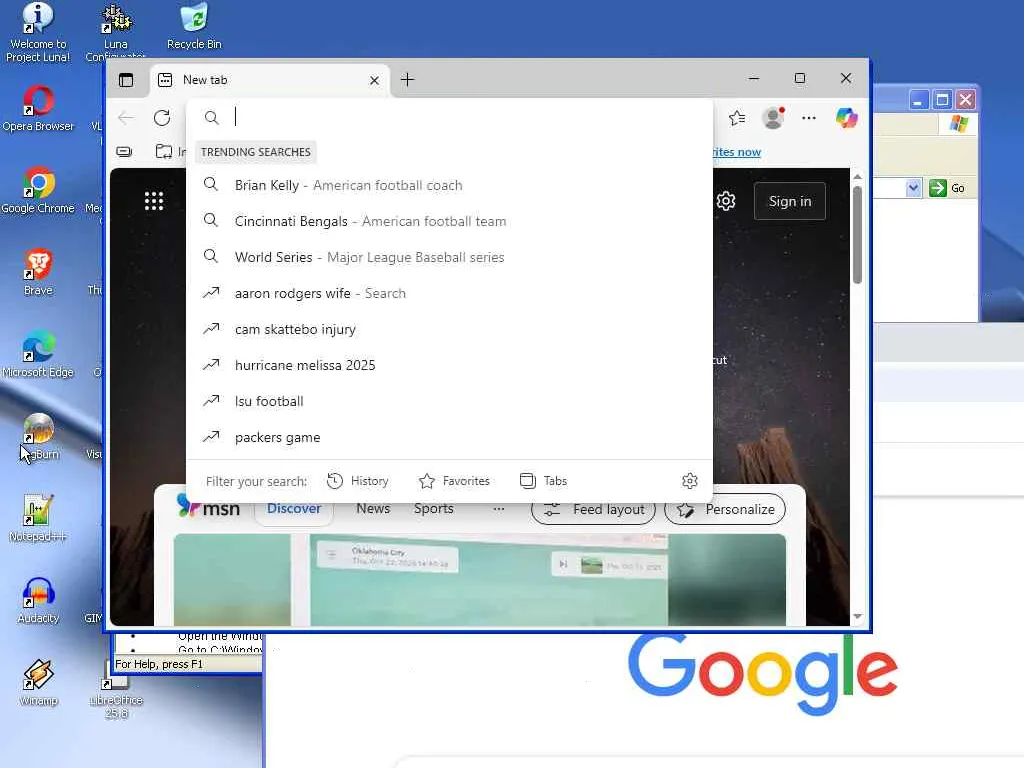This screenshot has height=768, width=1024.
Task: Open Opera Browser desktop shortcut
Action: (38, 109)
